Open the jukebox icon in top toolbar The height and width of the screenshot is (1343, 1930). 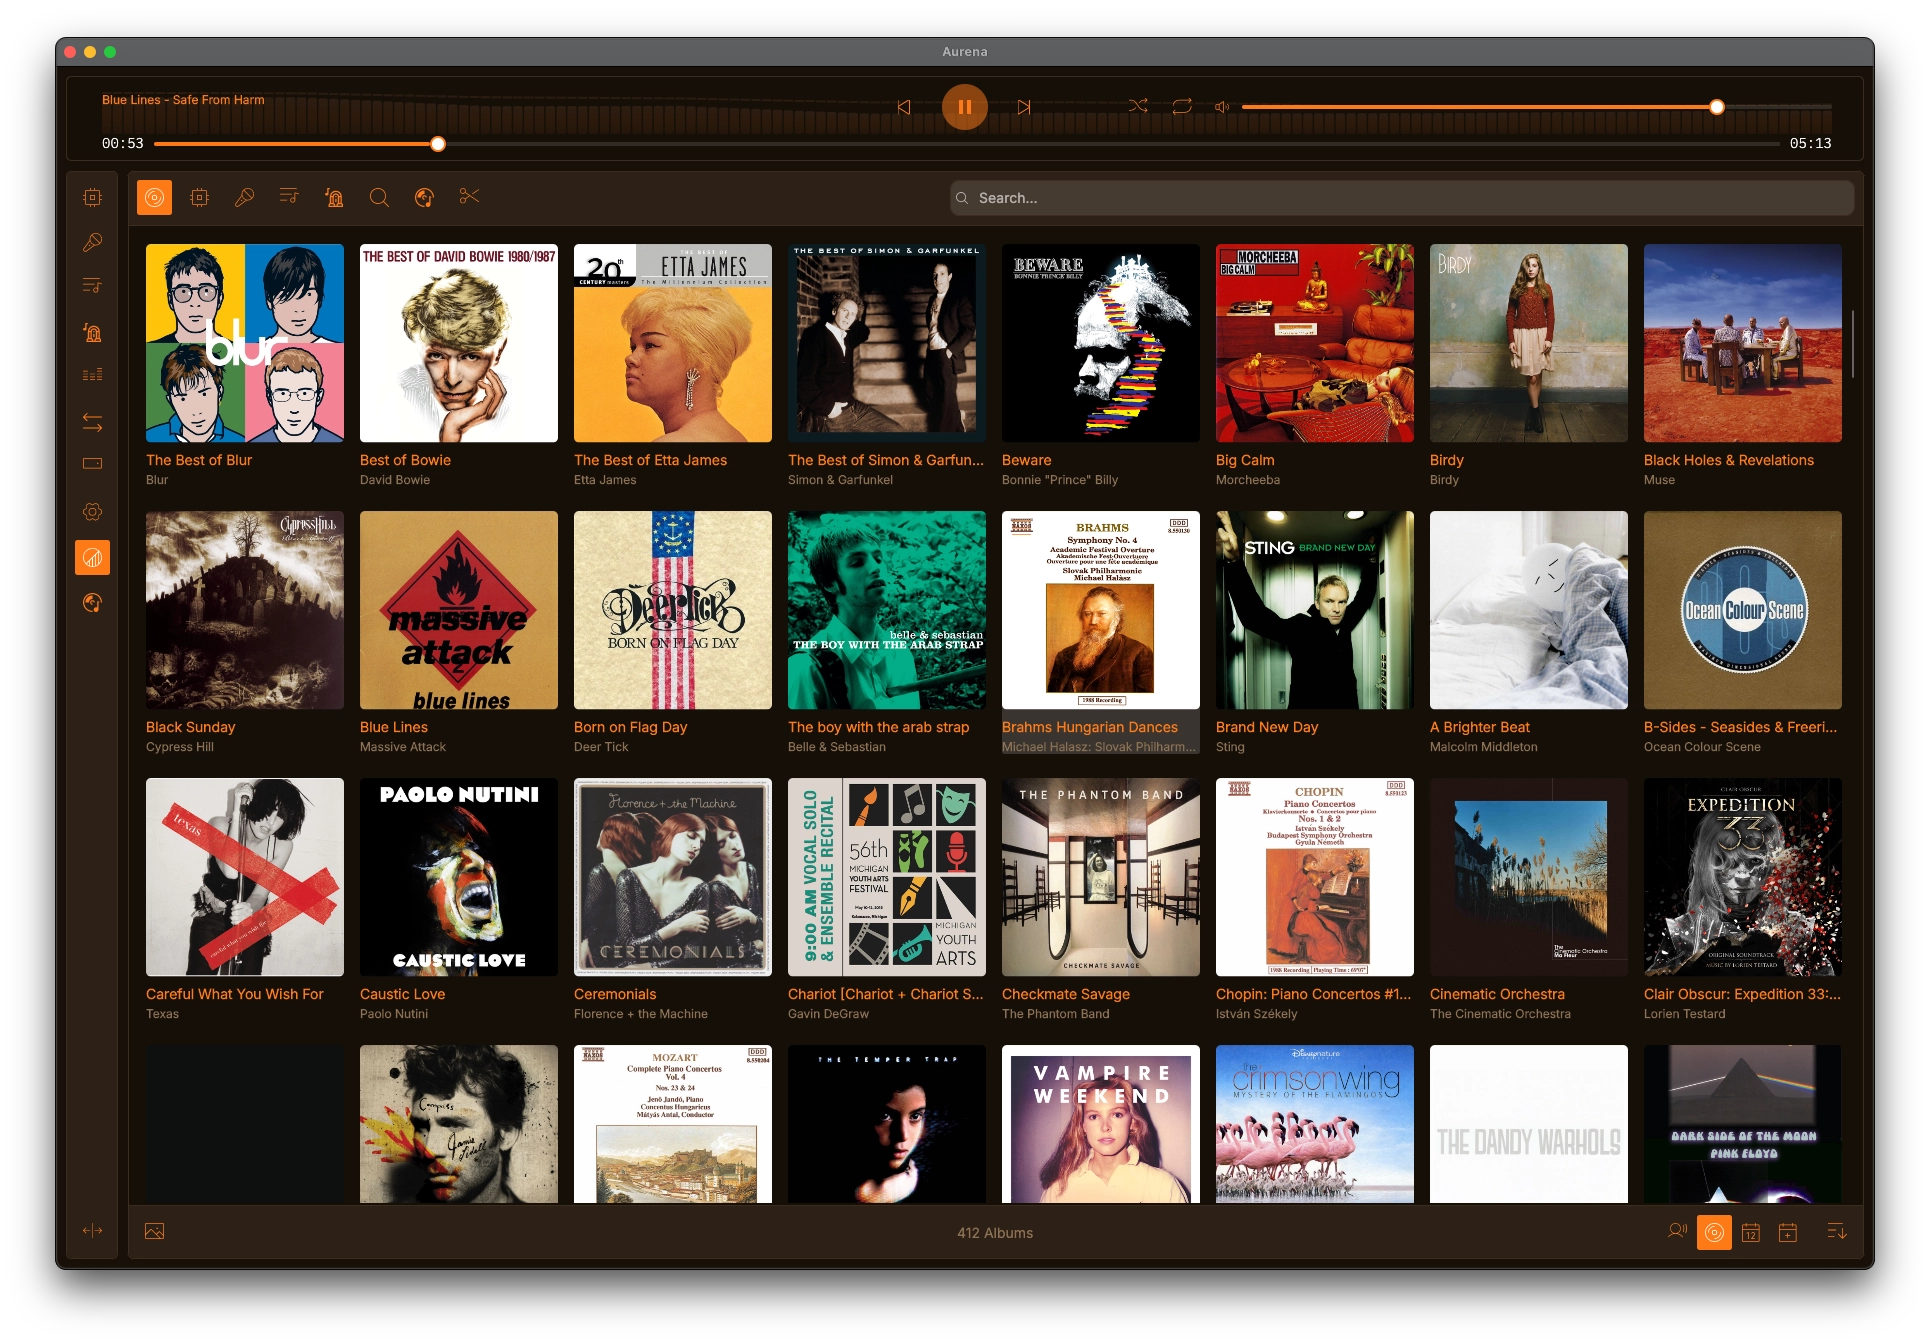[334, 198]
